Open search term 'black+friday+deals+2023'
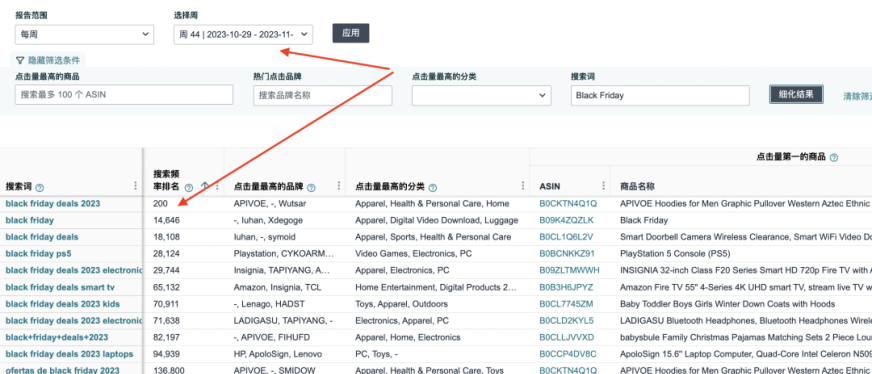This screenshot has height=374, width=872. [x=57, y=337]
